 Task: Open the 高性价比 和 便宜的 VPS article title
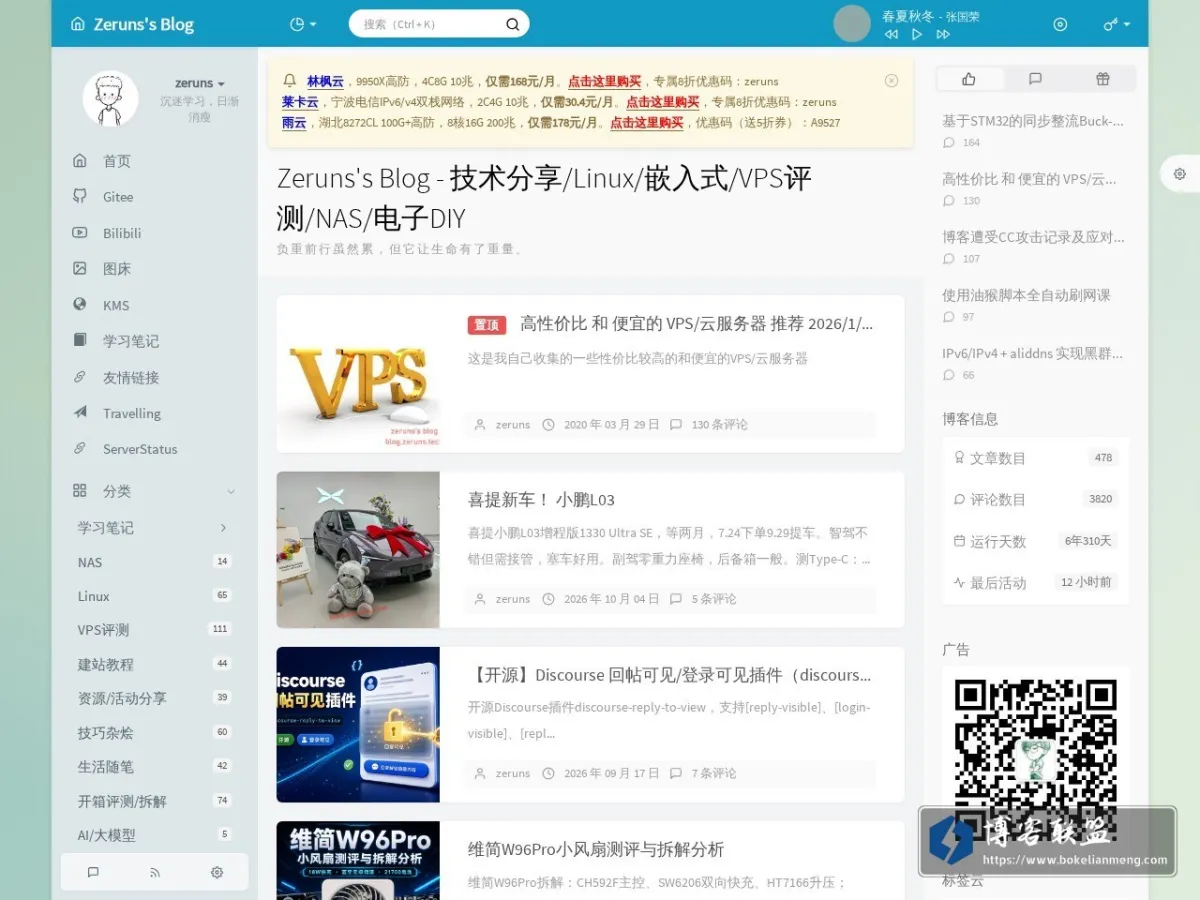(x=696, y=324)
